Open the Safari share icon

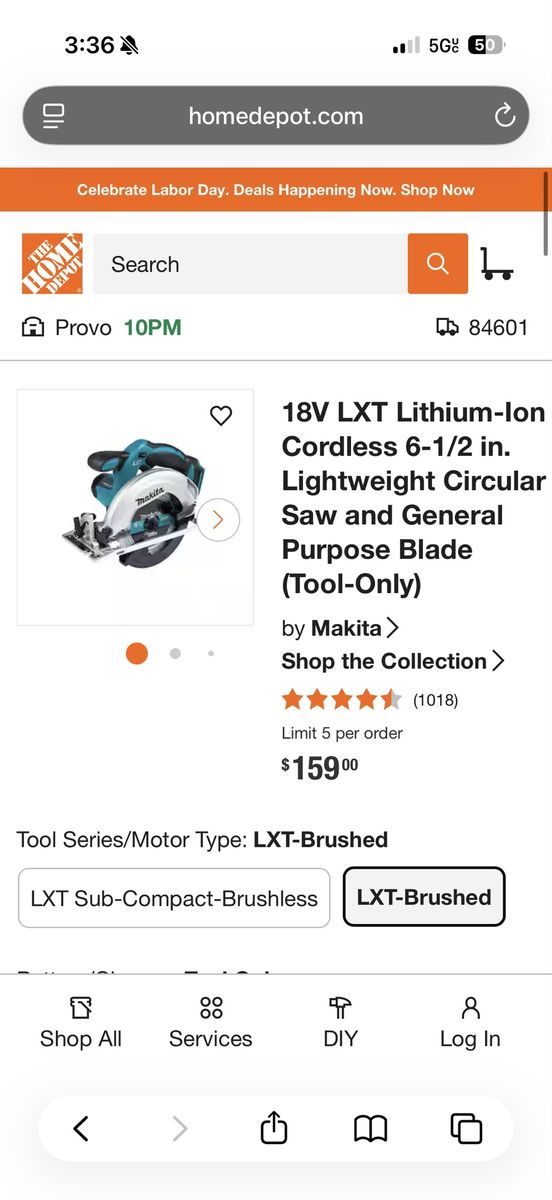tap(274, 1128)
